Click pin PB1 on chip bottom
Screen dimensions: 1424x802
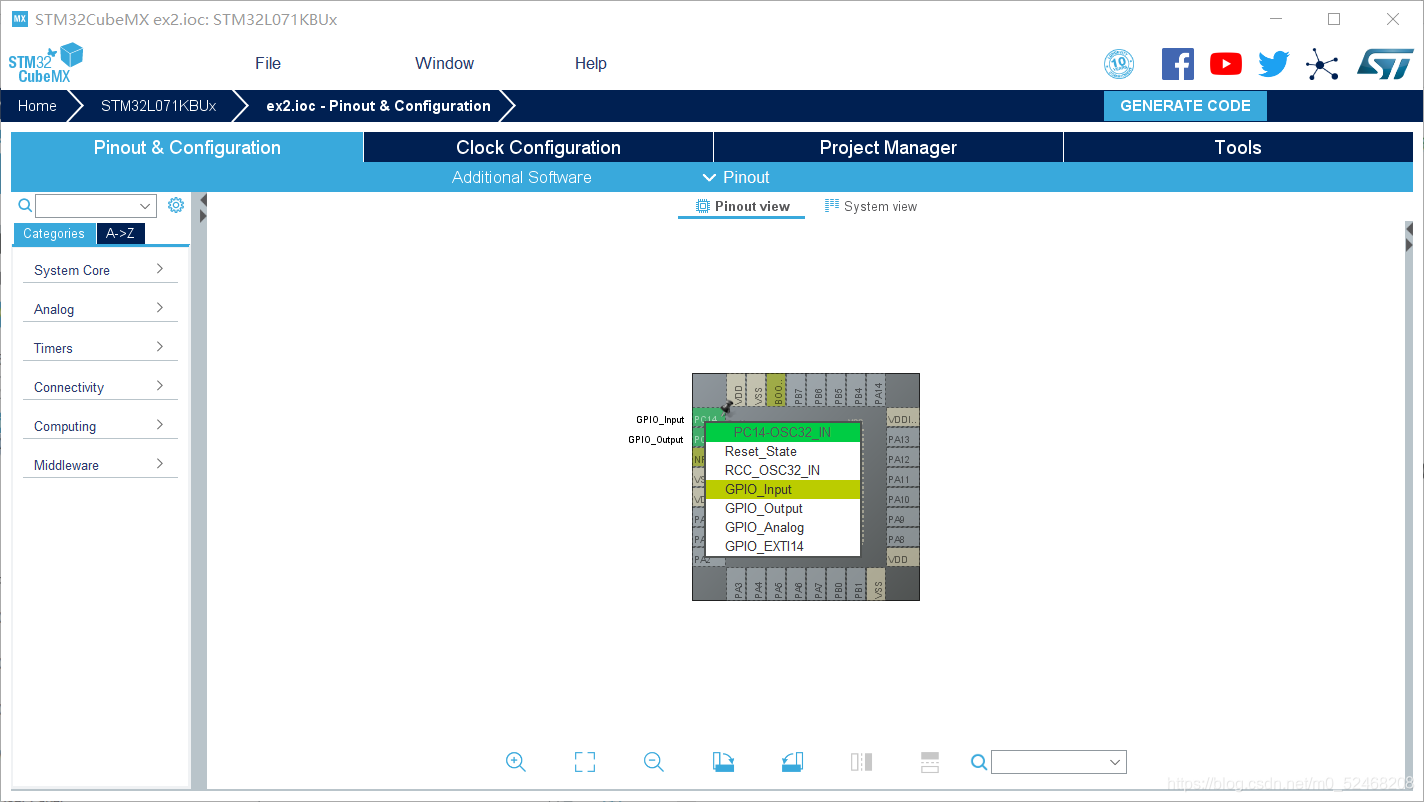[858, 584]
